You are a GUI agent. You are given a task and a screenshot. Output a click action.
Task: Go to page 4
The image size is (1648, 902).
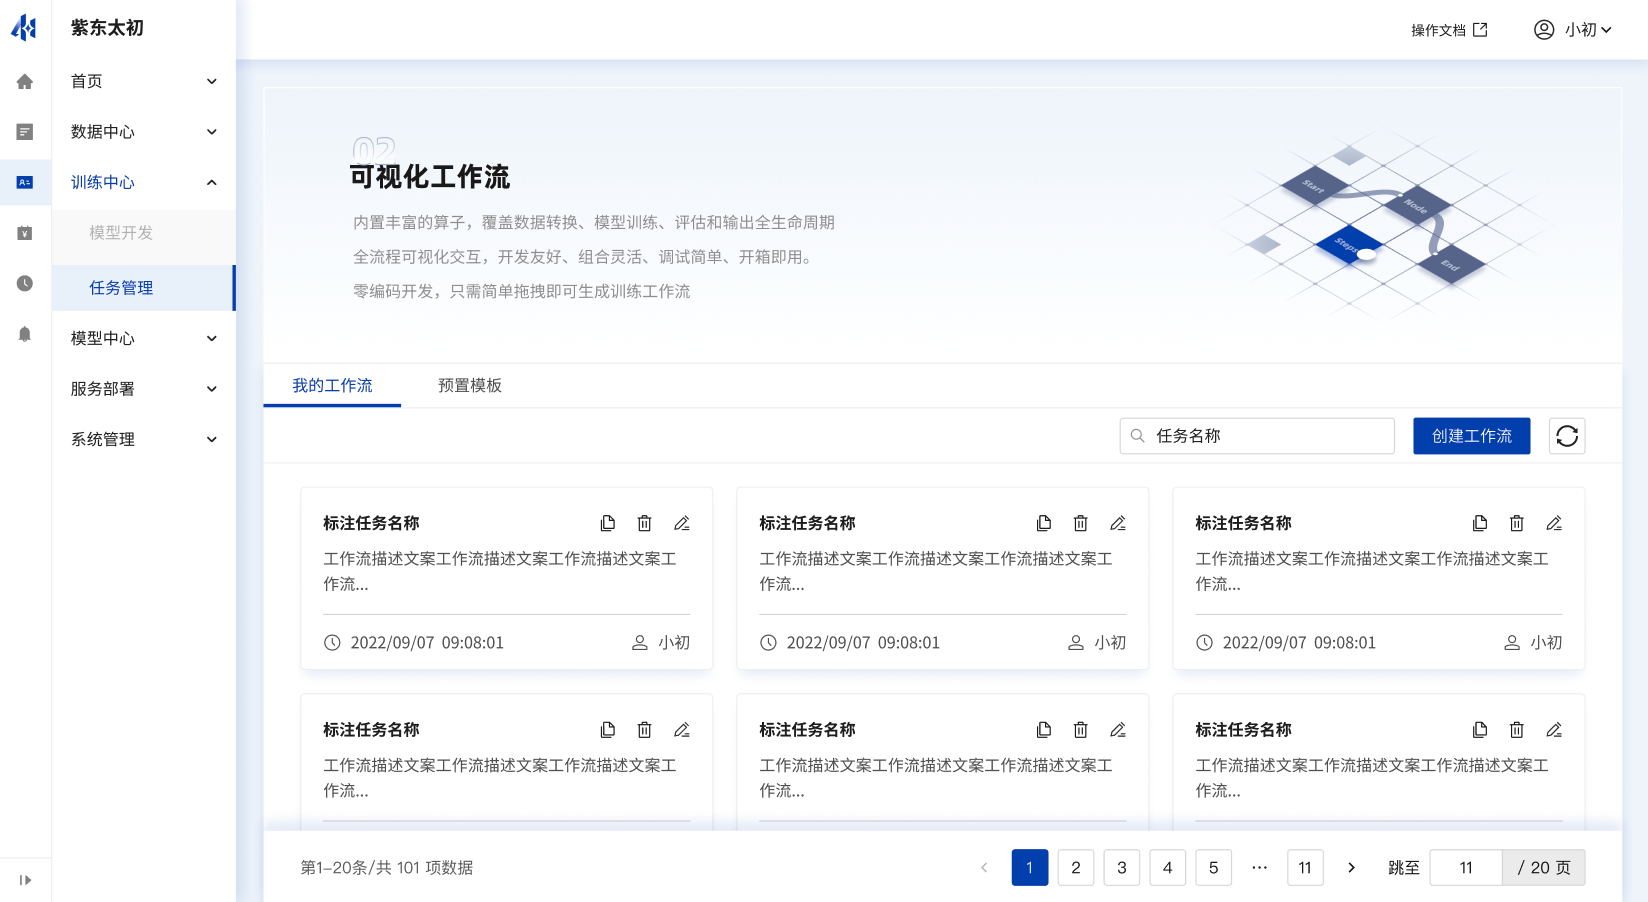(x=1168, y=868)
